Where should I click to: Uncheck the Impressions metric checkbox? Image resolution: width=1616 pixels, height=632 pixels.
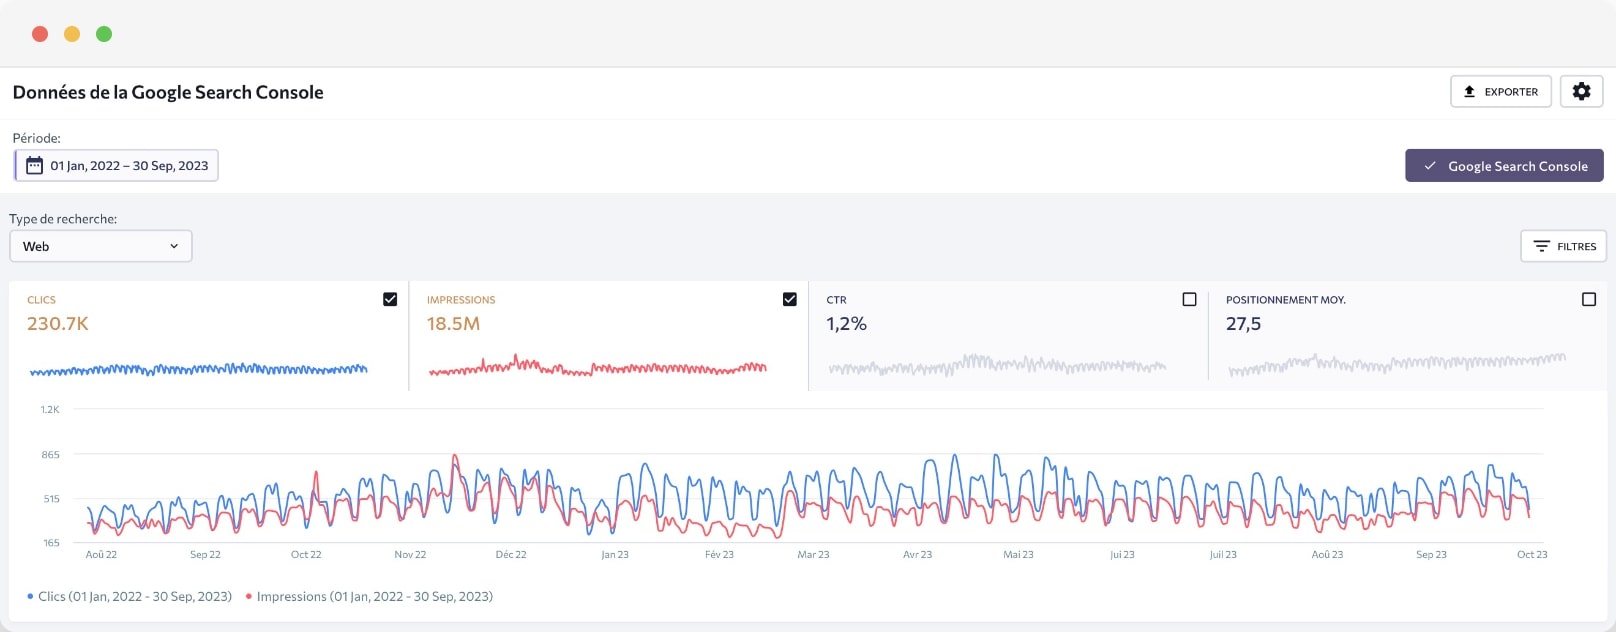pos(789,299)
